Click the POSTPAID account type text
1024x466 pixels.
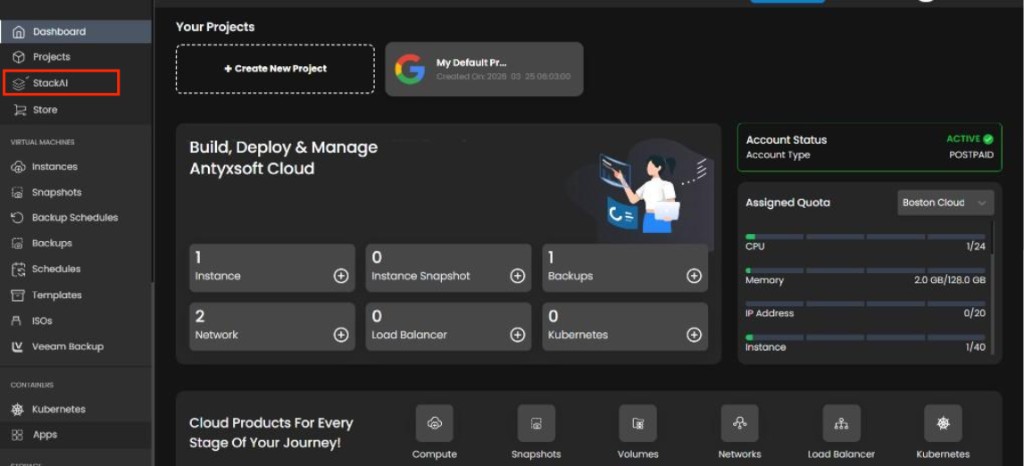click(971, 155)
